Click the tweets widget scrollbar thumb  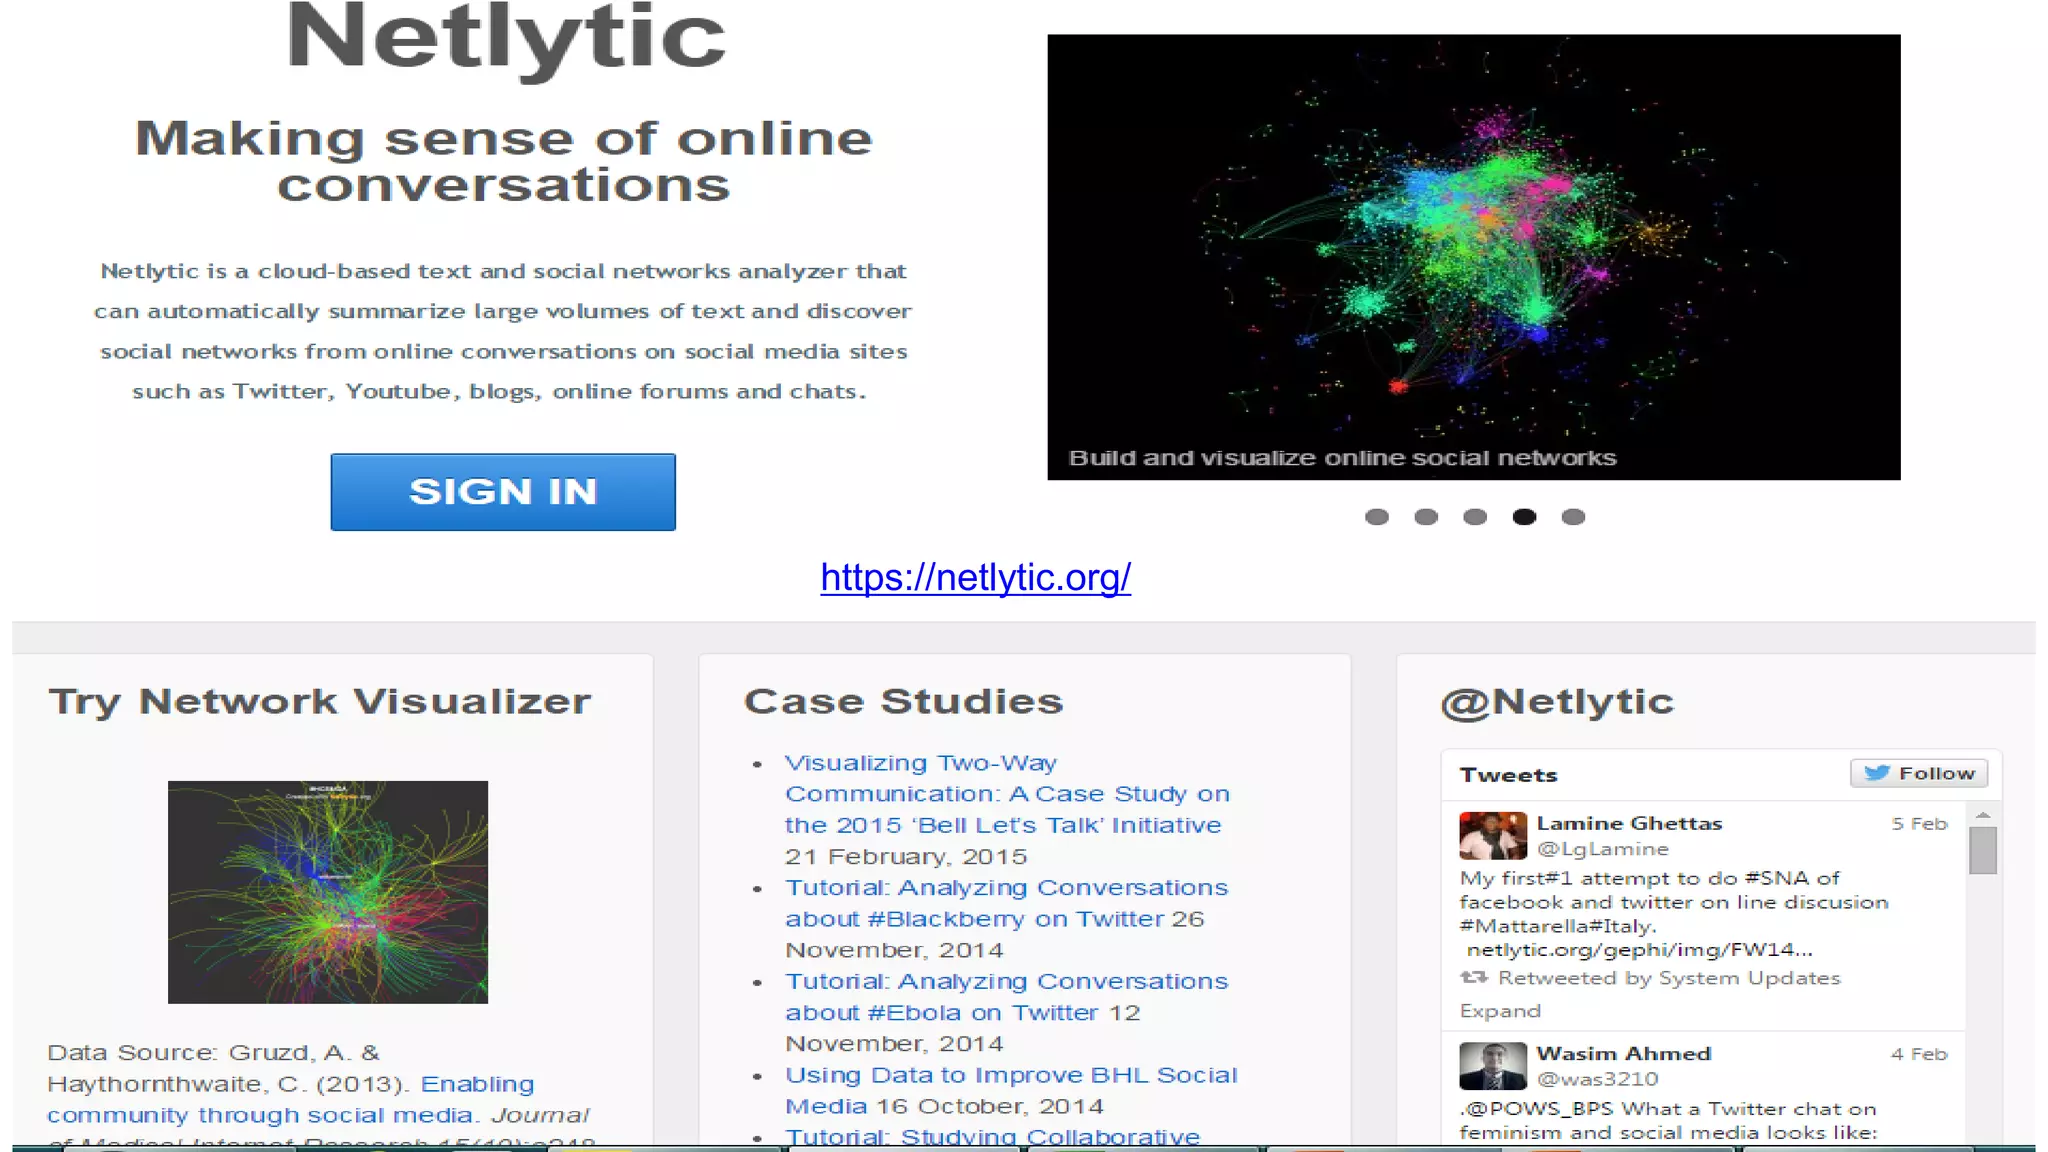1983,850
